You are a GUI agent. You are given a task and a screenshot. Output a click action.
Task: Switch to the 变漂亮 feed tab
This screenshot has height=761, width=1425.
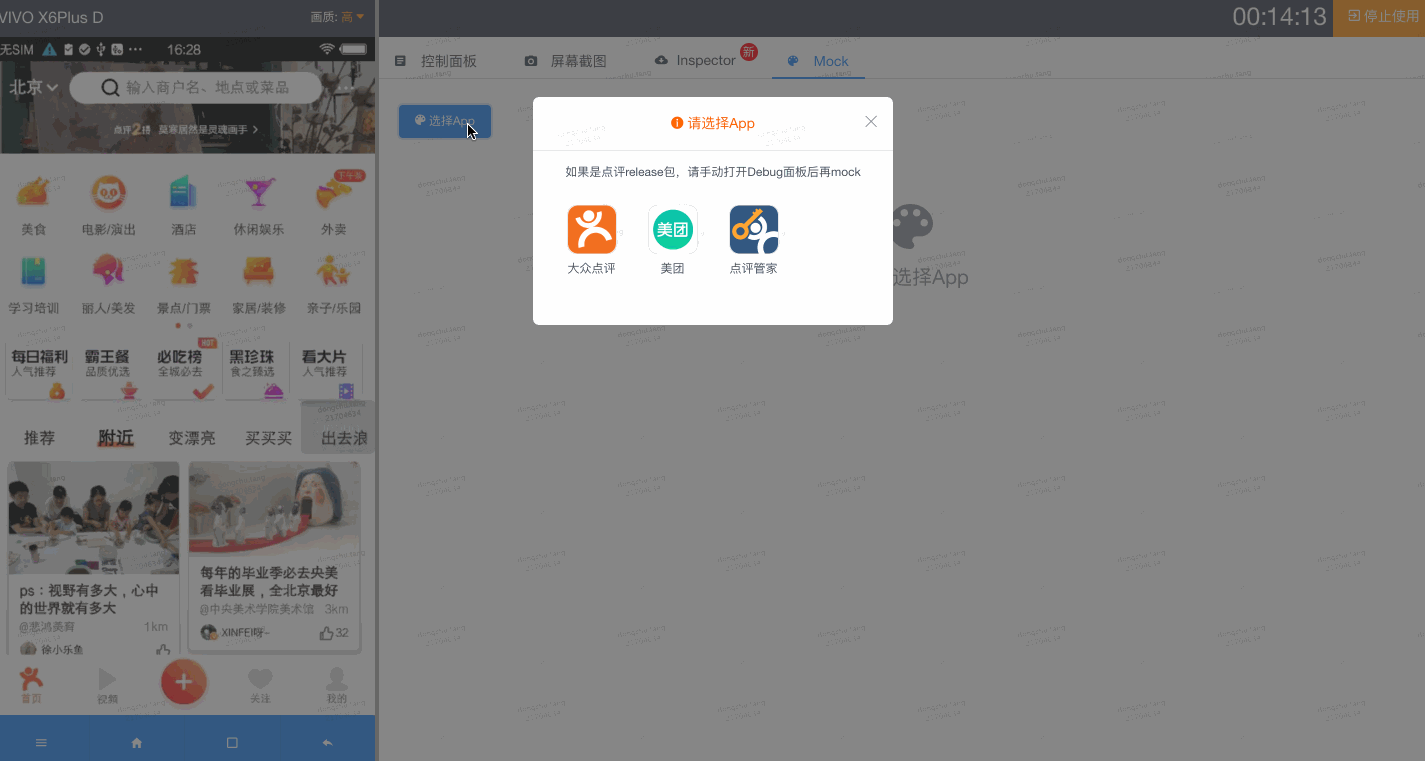tap(191, 438)
